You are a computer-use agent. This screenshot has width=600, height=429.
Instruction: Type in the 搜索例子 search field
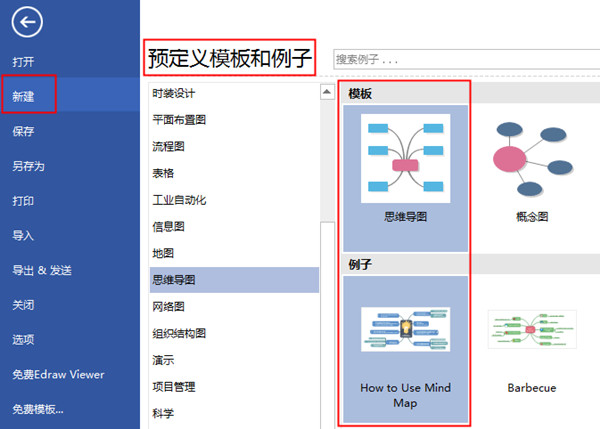(460, 59)
